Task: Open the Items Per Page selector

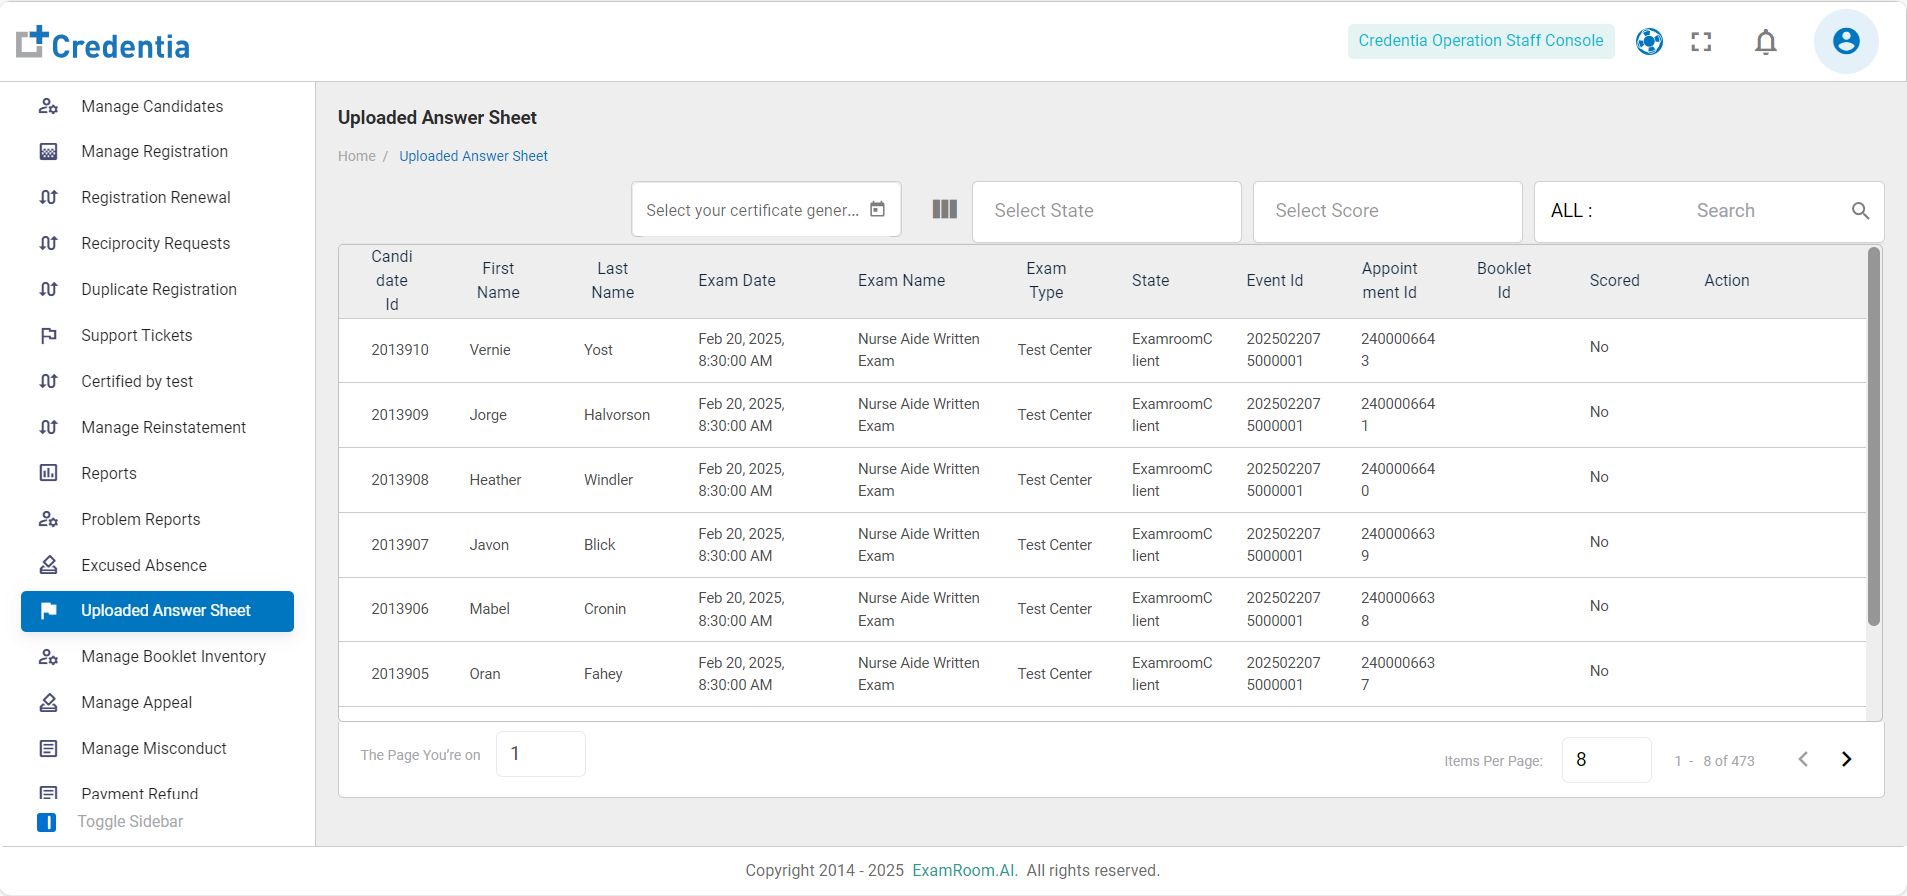Action: coord(1605,760)
